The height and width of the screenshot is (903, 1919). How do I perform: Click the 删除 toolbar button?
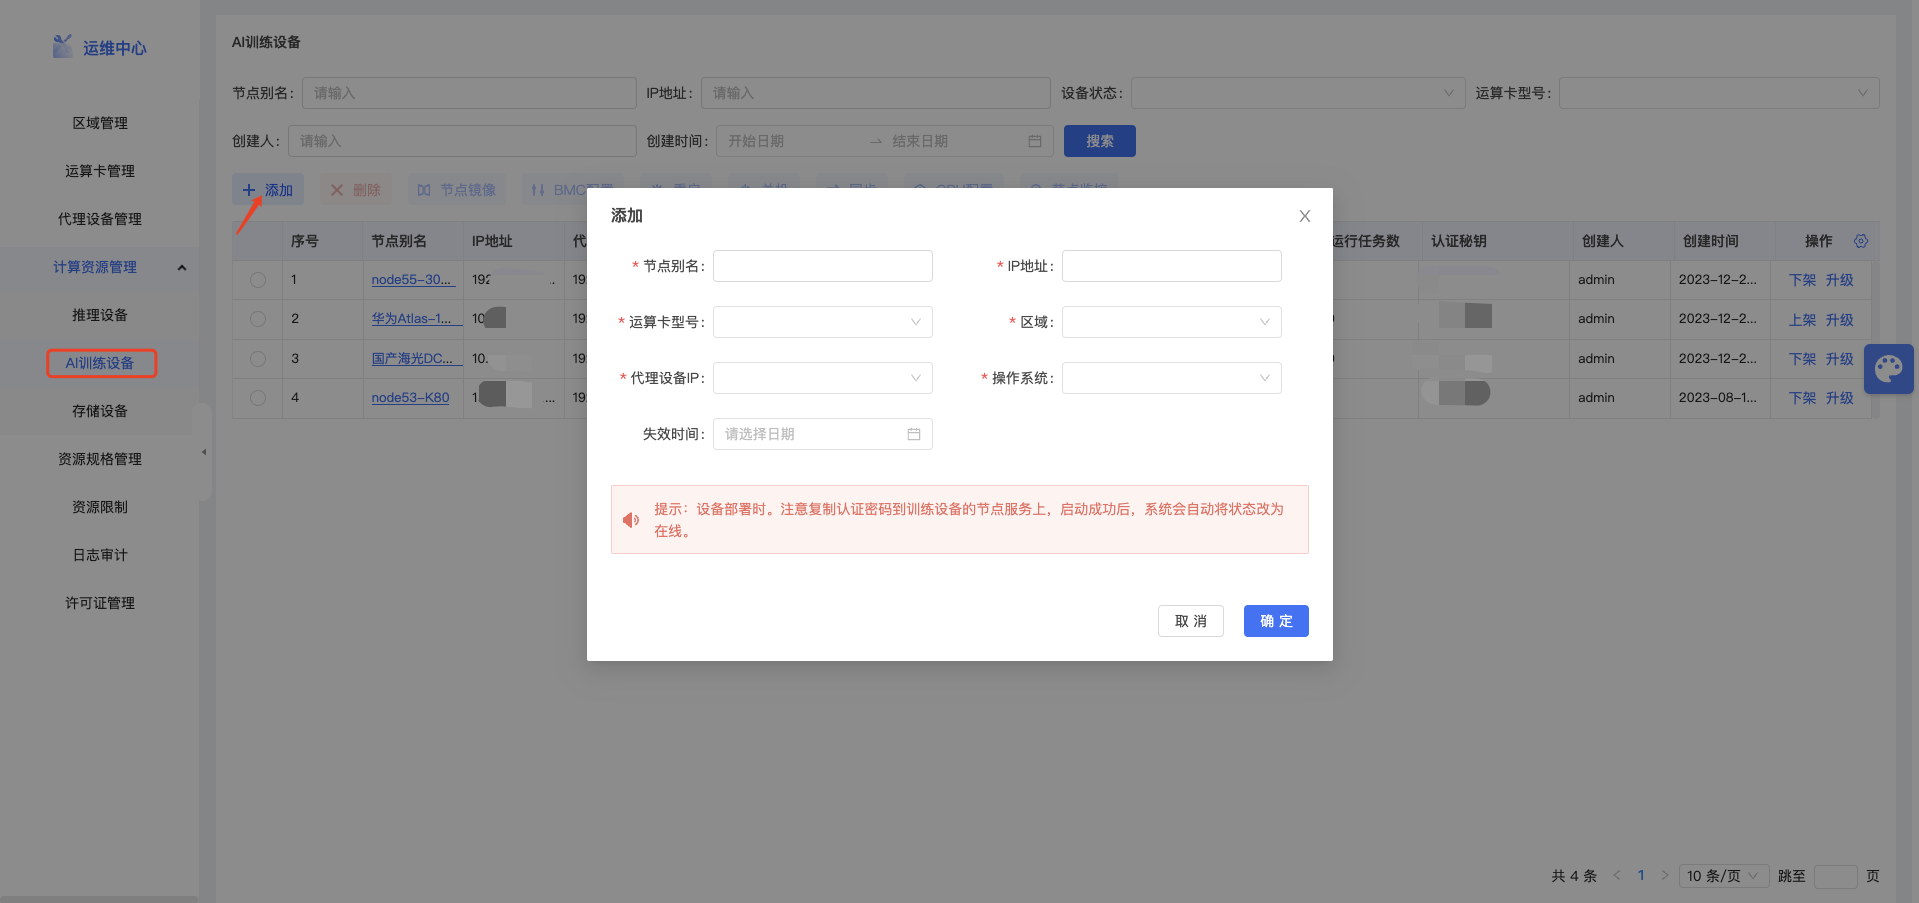355,190
